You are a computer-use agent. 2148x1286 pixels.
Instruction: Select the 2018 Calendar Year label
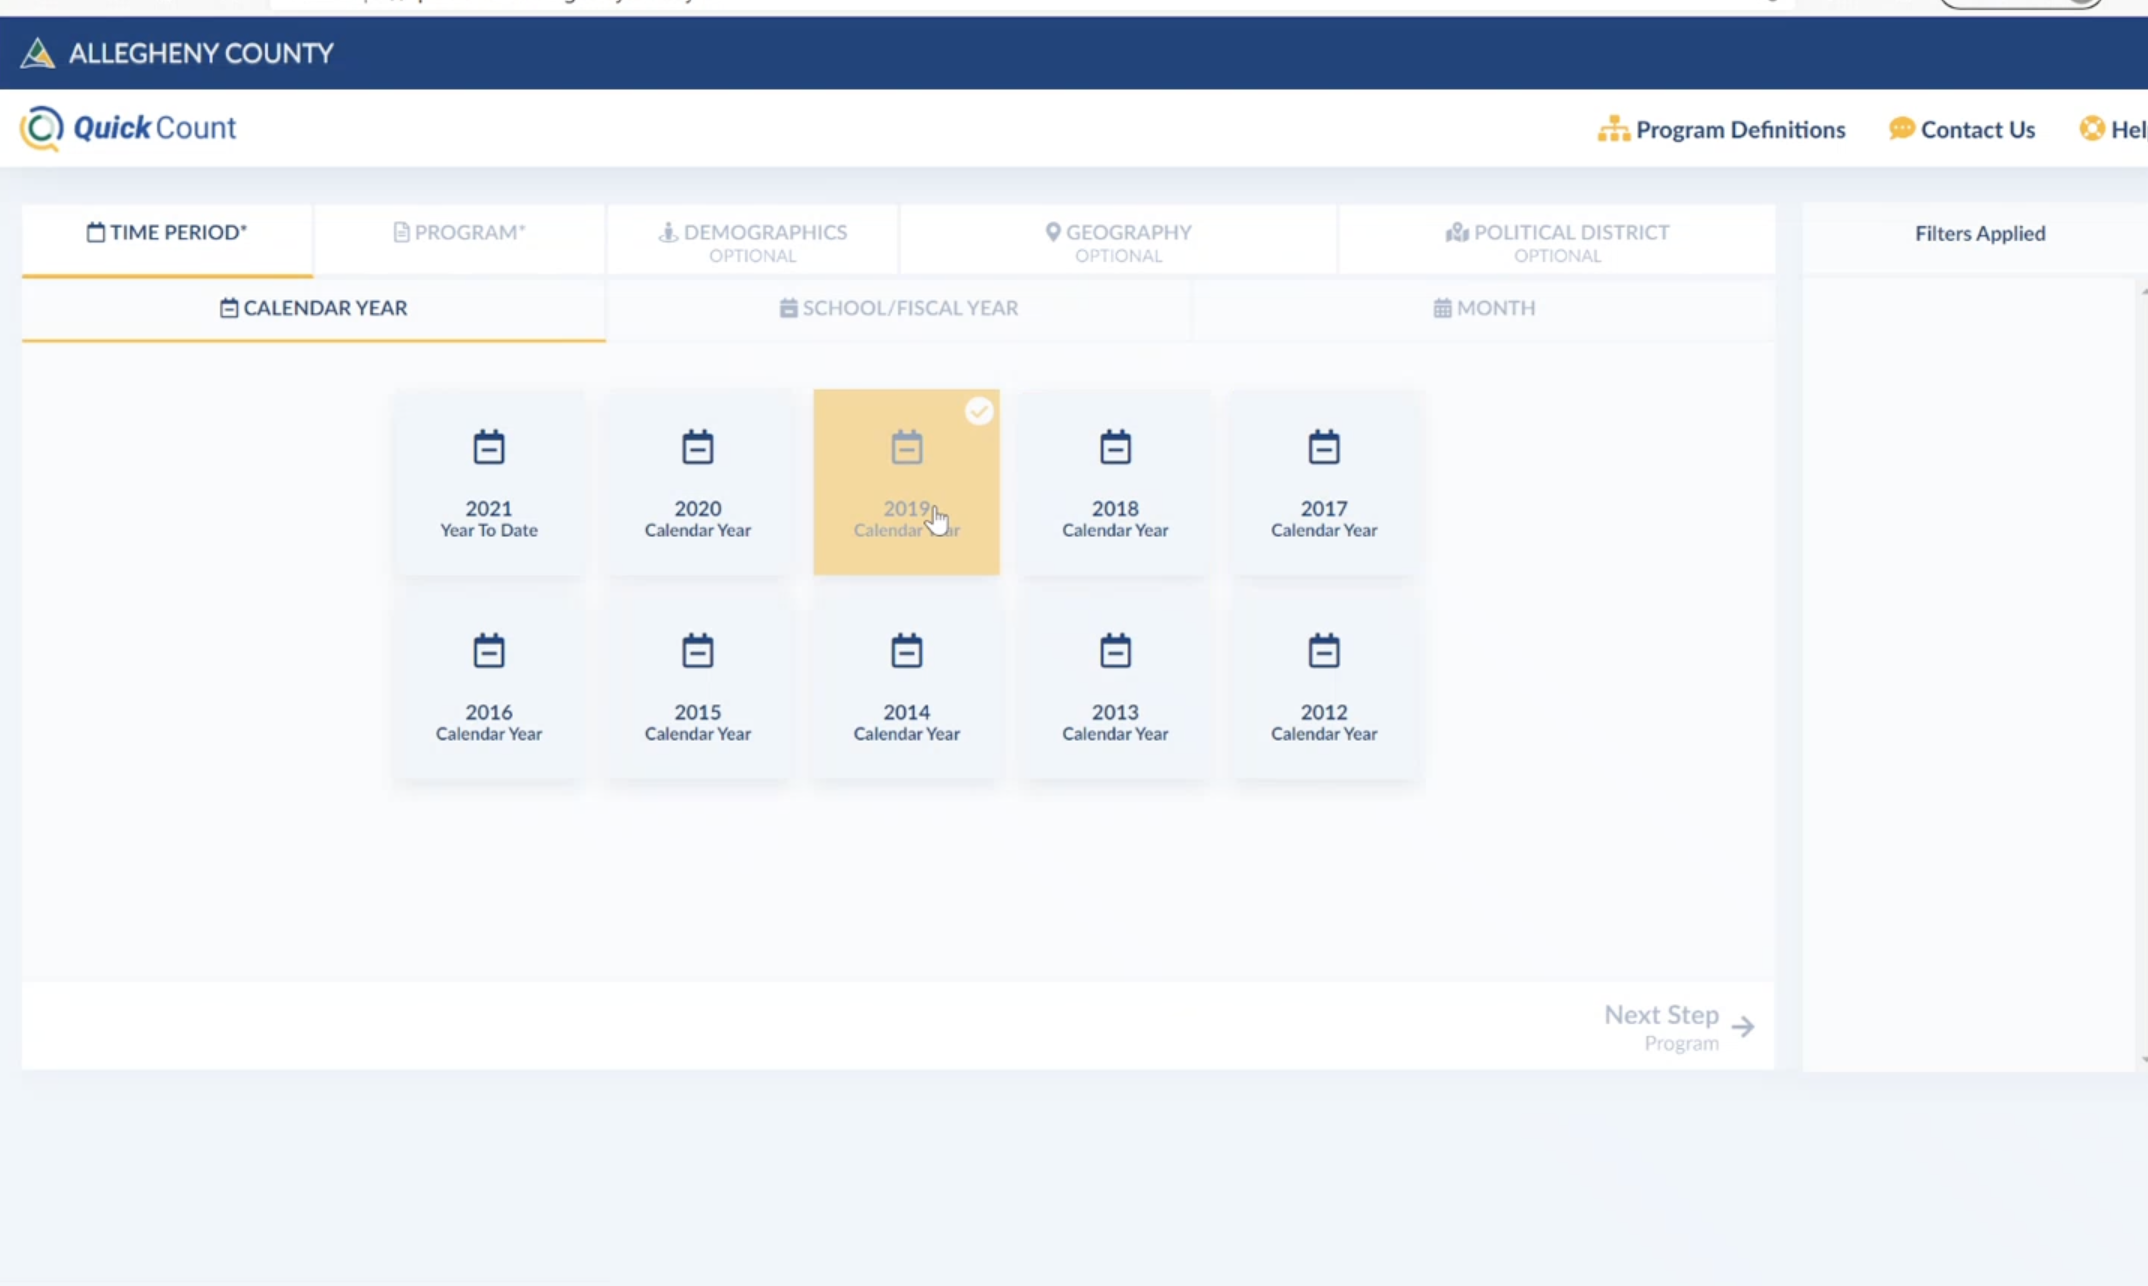point(1115,518)
